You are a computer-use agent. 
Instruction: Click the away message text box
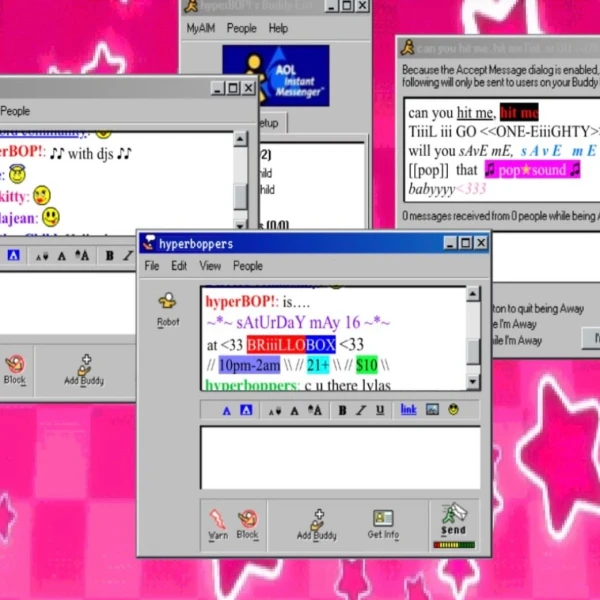[x=502, y=150]
